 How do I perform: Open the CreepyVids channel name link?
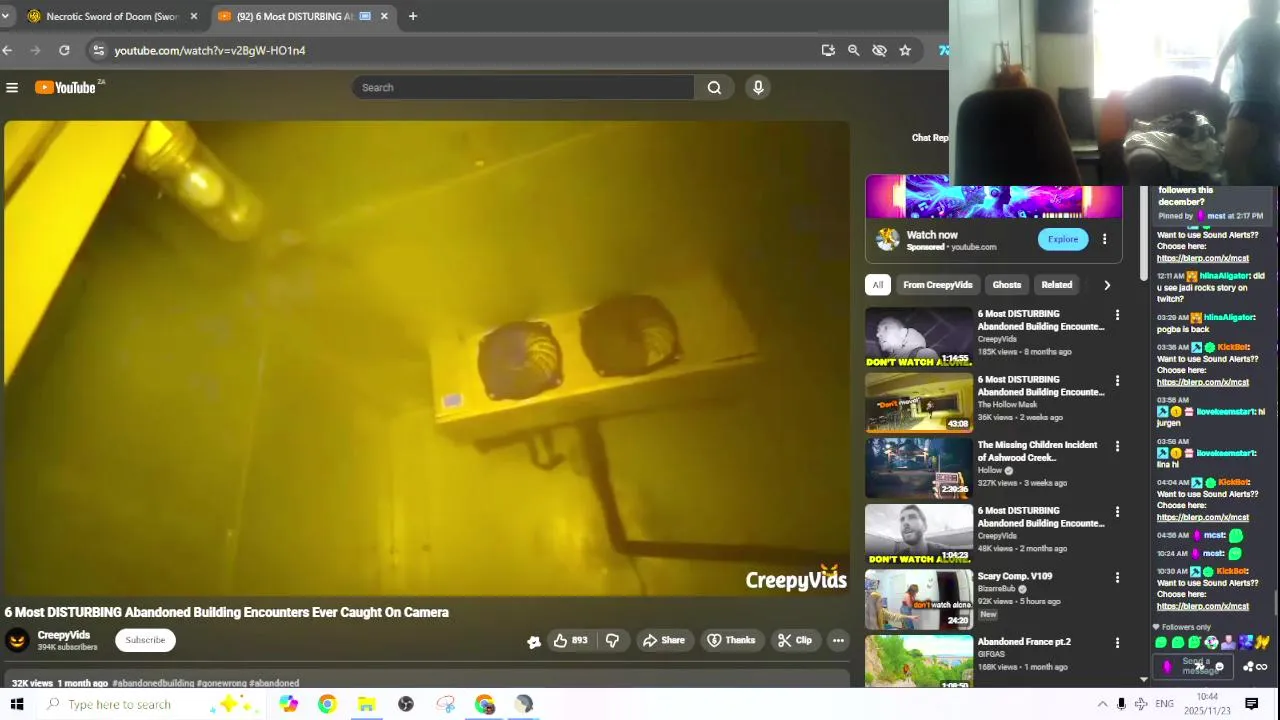coord(64,635)
